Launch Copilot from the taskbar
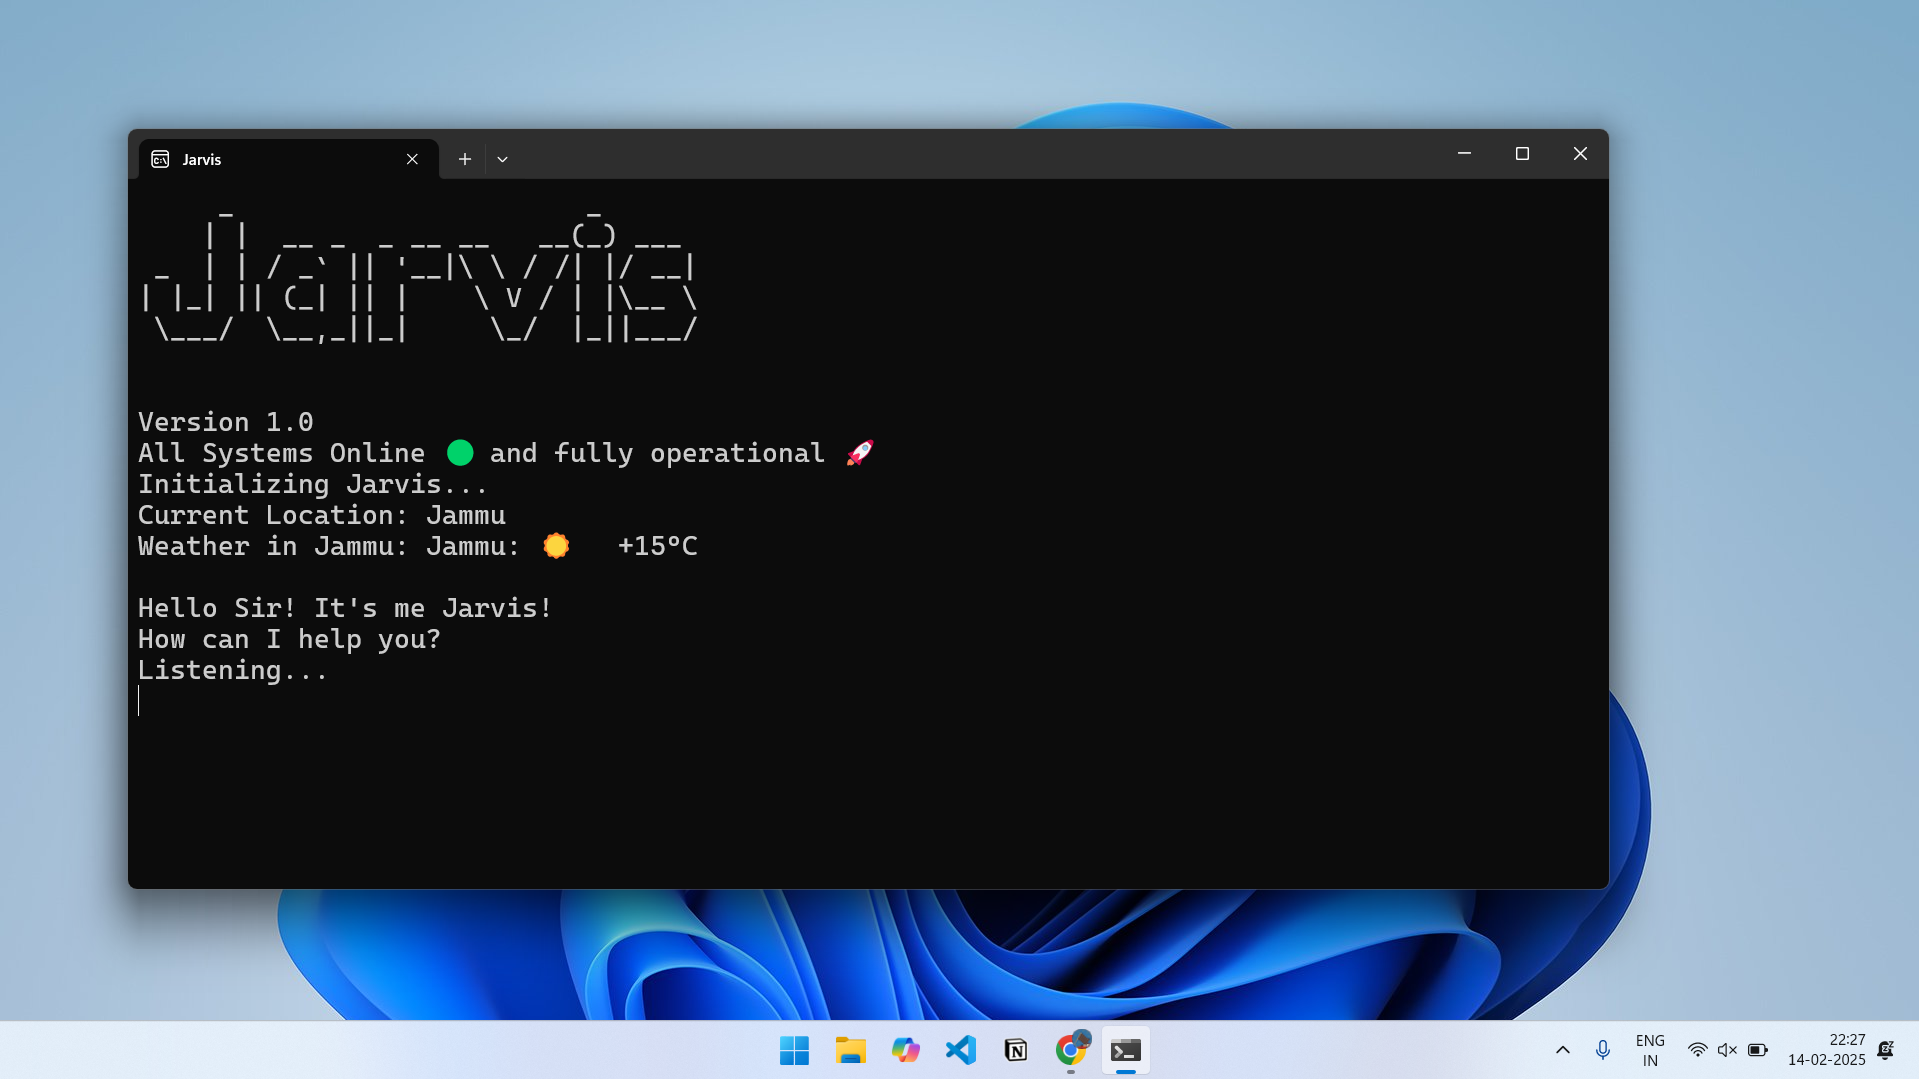Screen dimensions: 1919x1079 tap(905, 1050)
